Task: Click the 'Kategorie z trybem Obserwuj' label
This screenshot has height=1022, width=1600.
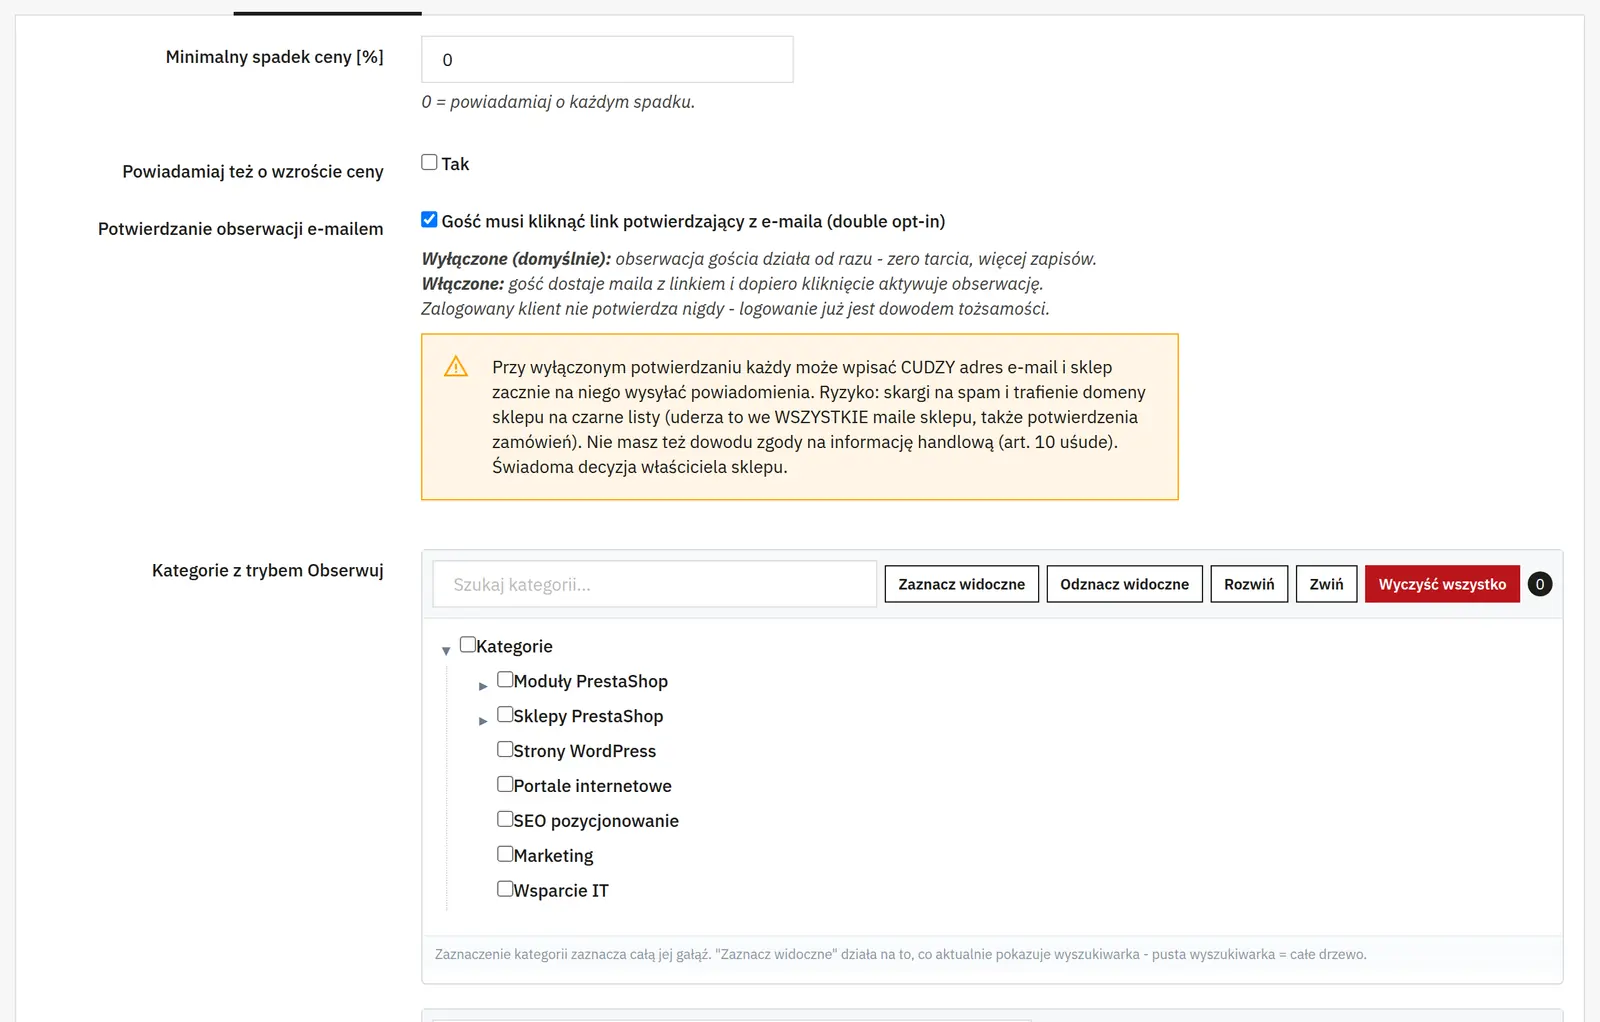Action: pyautogui.click(x=268, y=570)
